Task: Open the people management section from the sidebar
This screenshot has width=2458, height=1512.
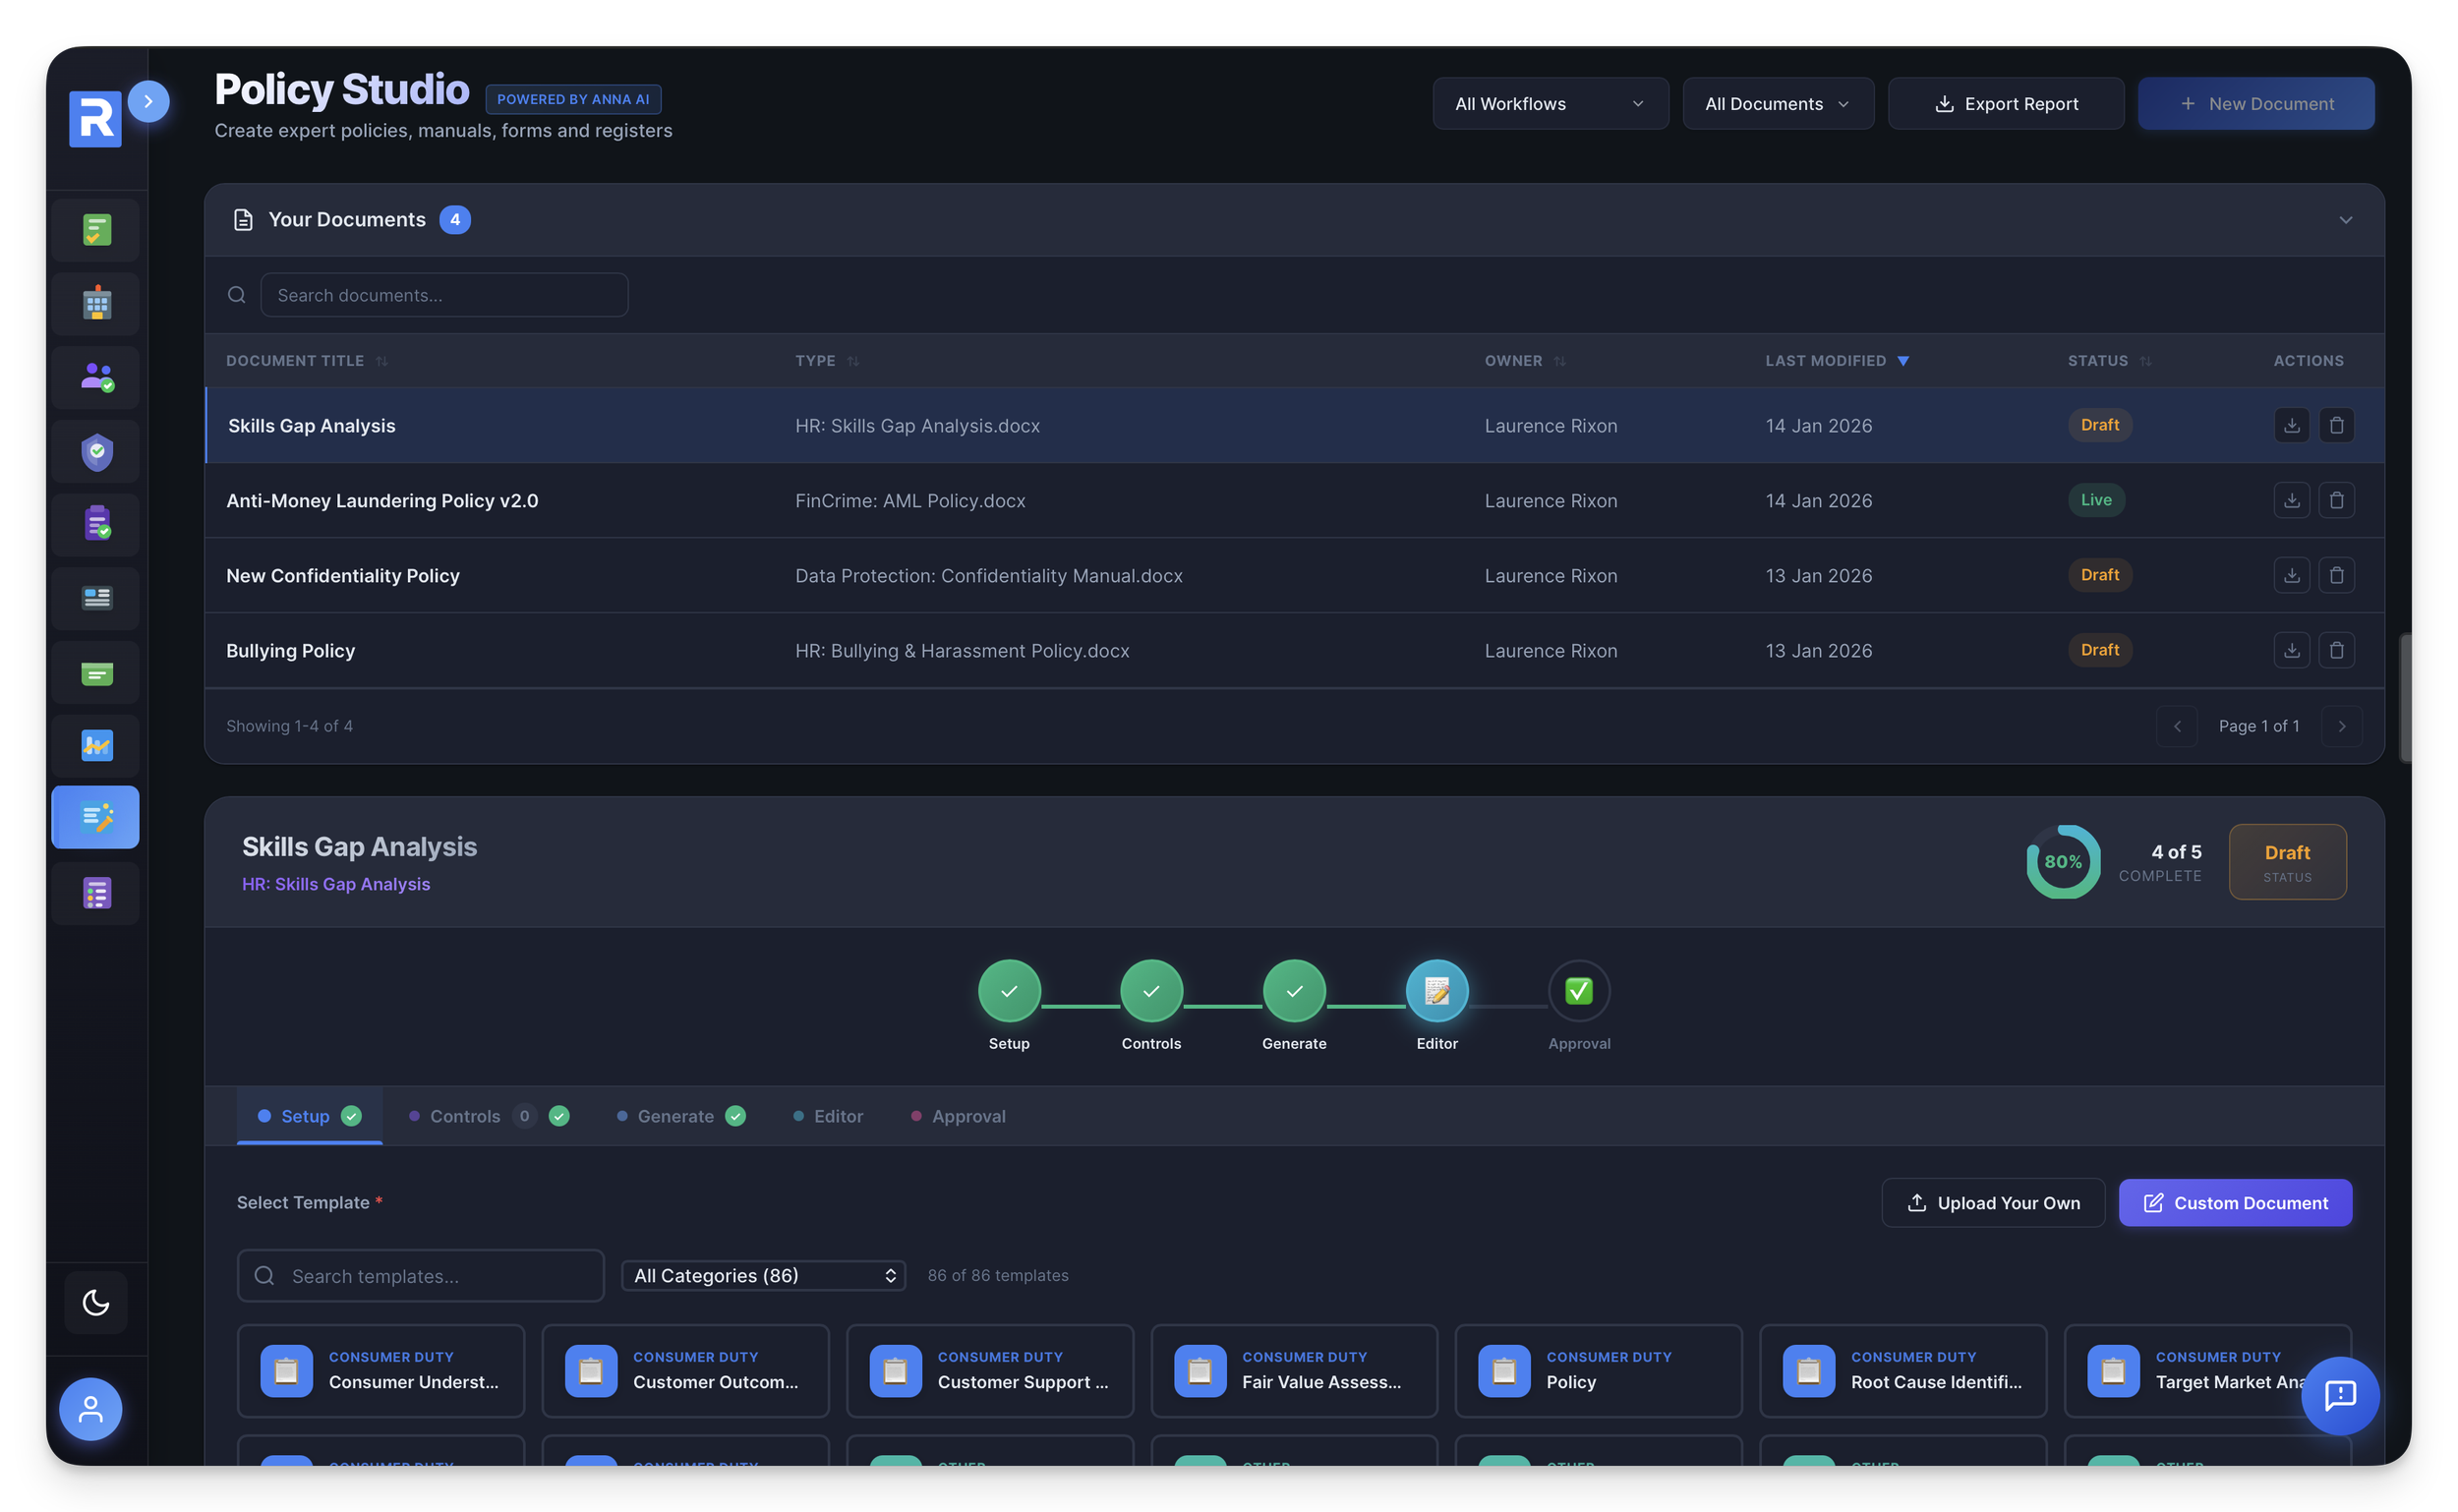Action: [95, 377]
